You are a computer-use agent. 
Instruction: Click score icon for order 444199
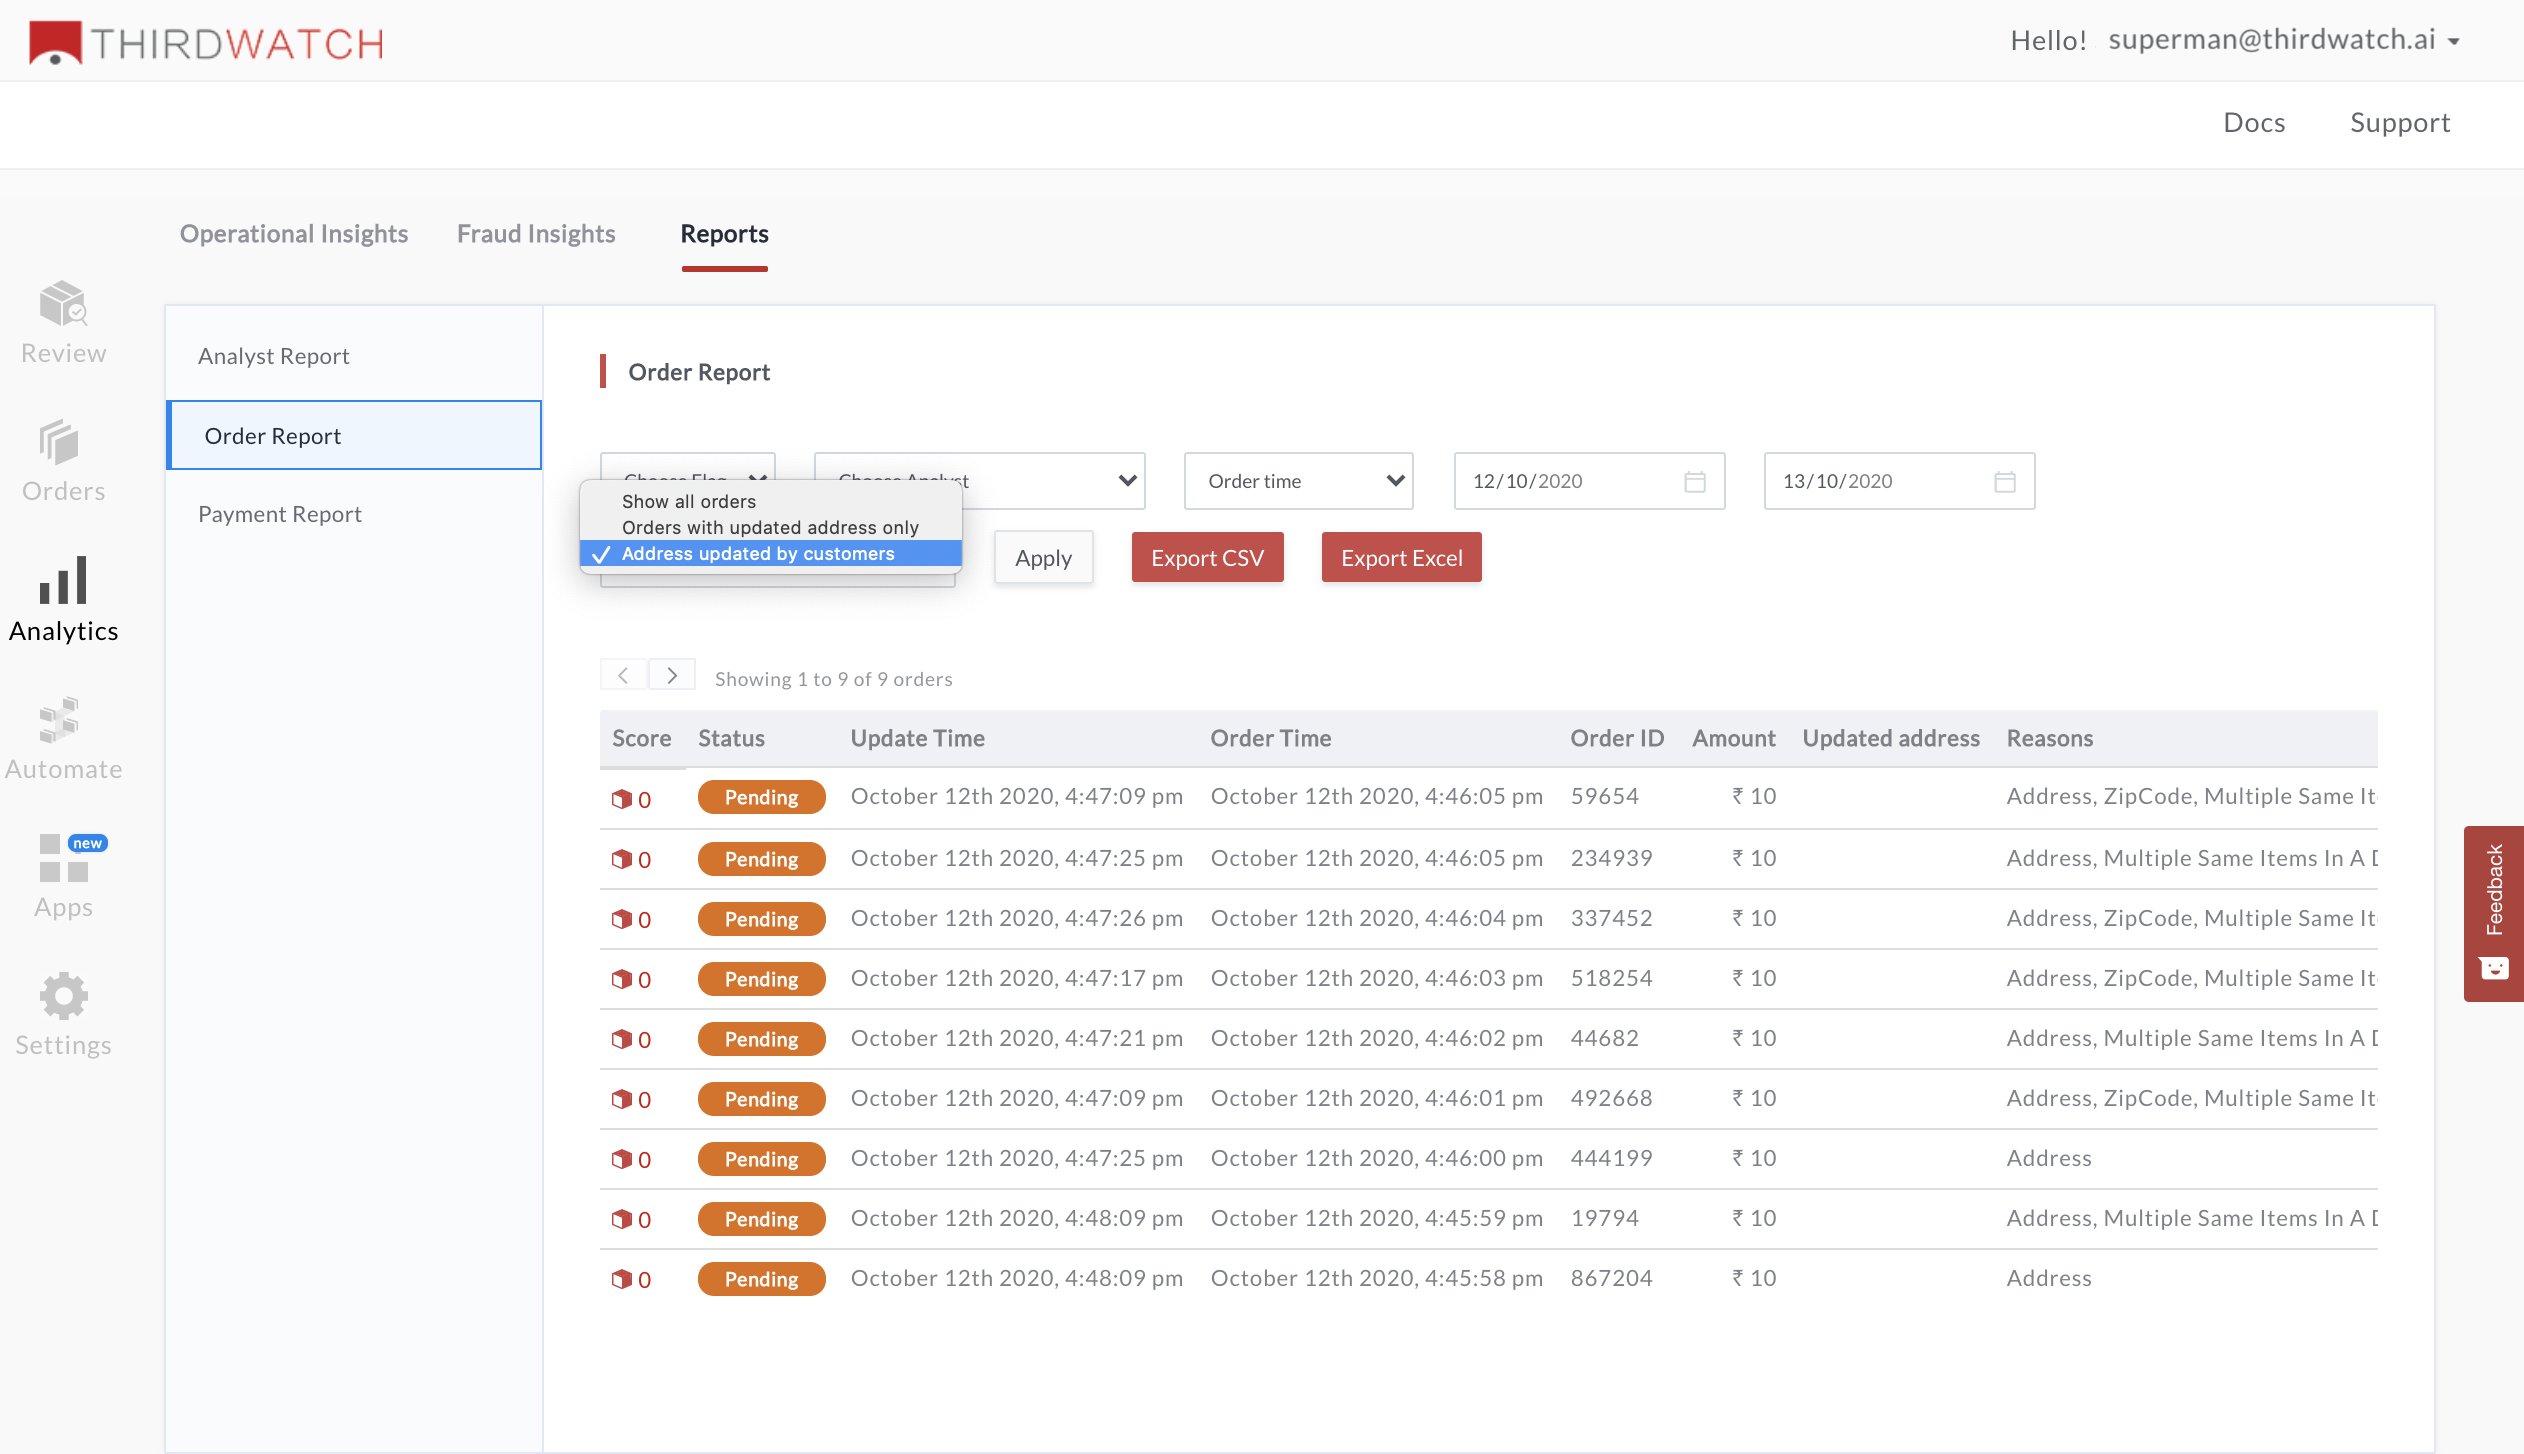[622, 1159]
